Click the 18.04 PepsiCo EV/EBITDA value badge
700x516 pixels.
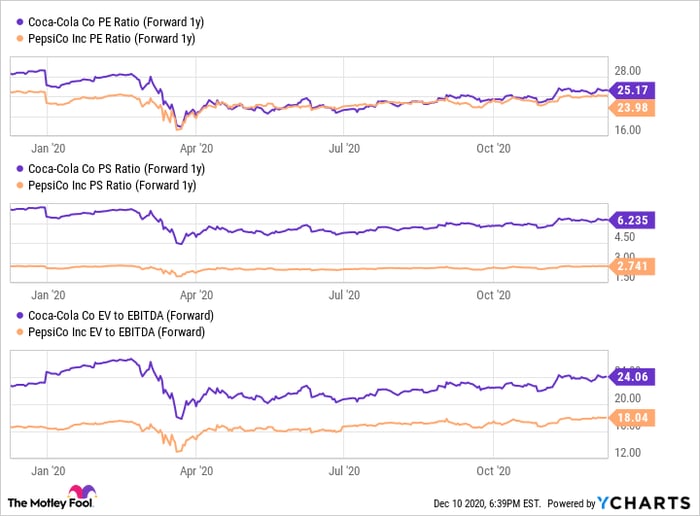[631, 421]
